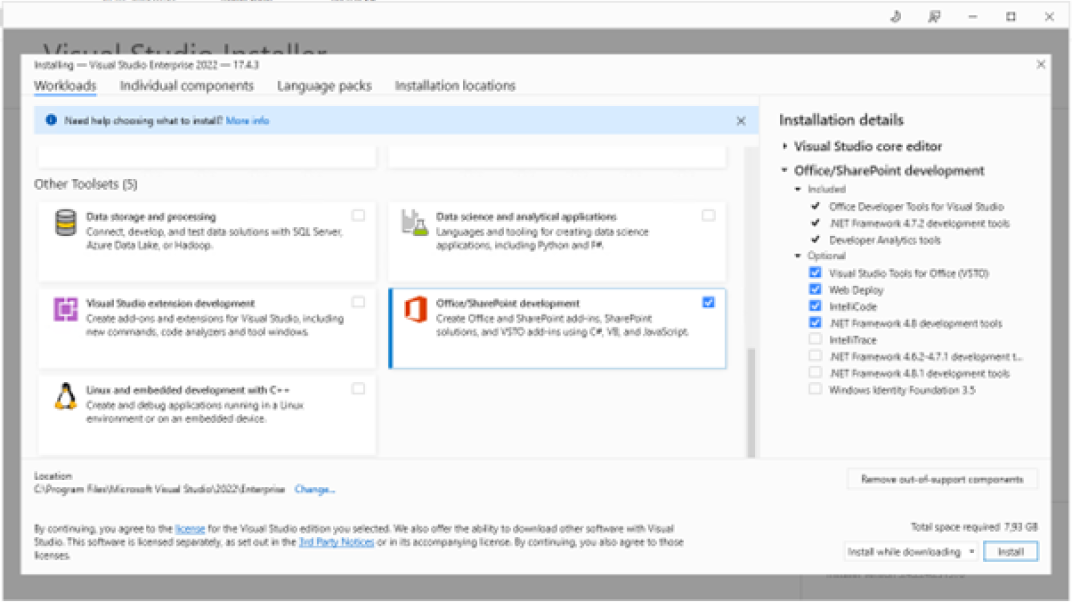Collapse the Optional components section

tap(798, 256)
